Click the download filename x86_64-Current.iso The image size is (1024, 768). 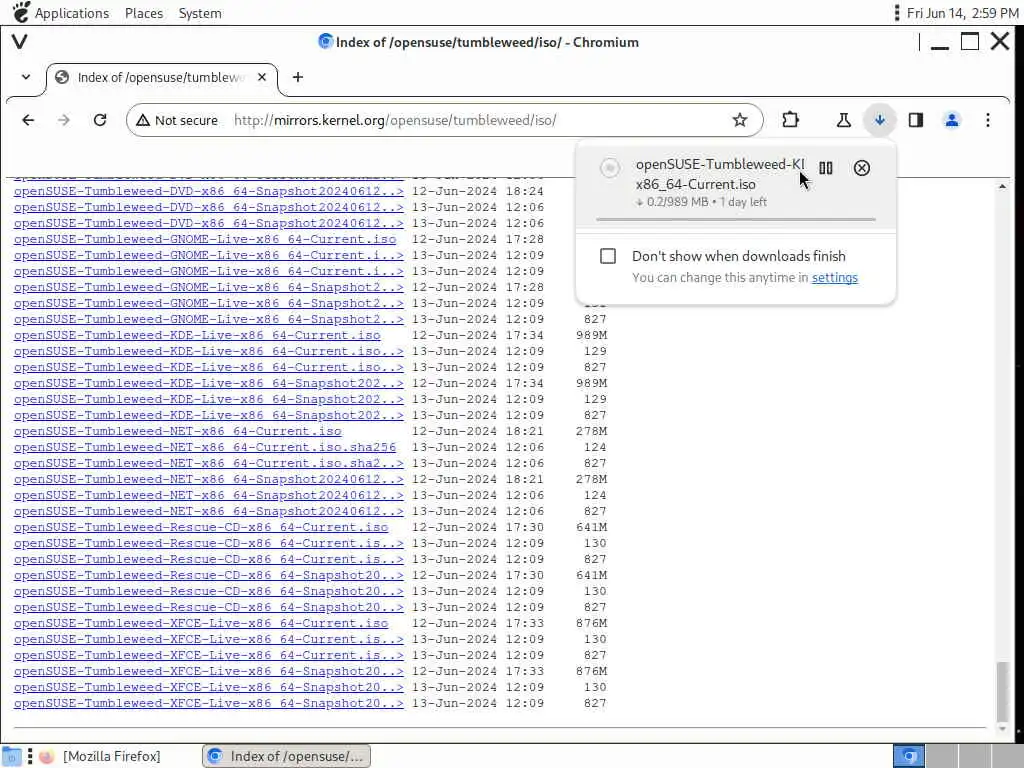(696, 184)
